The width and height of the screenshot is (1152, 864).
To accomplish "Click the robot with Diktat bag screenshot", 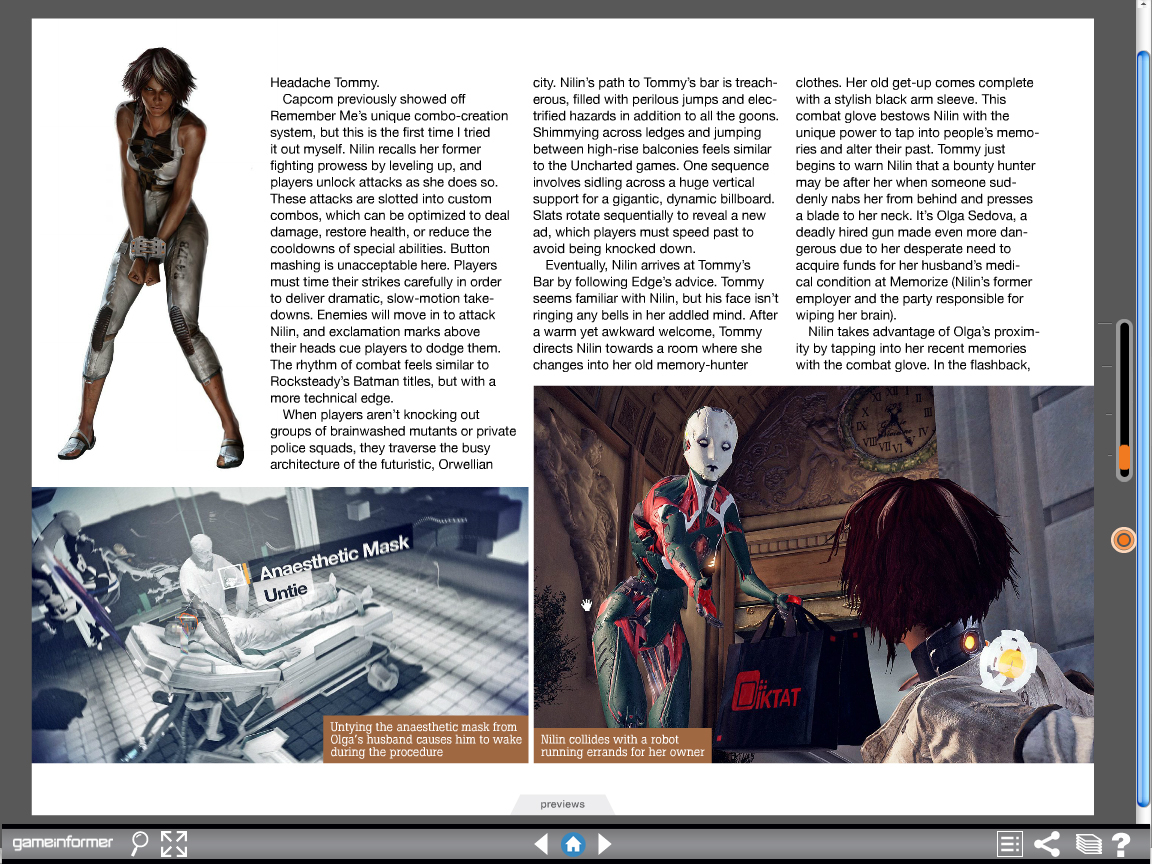I will pos(813,574).
